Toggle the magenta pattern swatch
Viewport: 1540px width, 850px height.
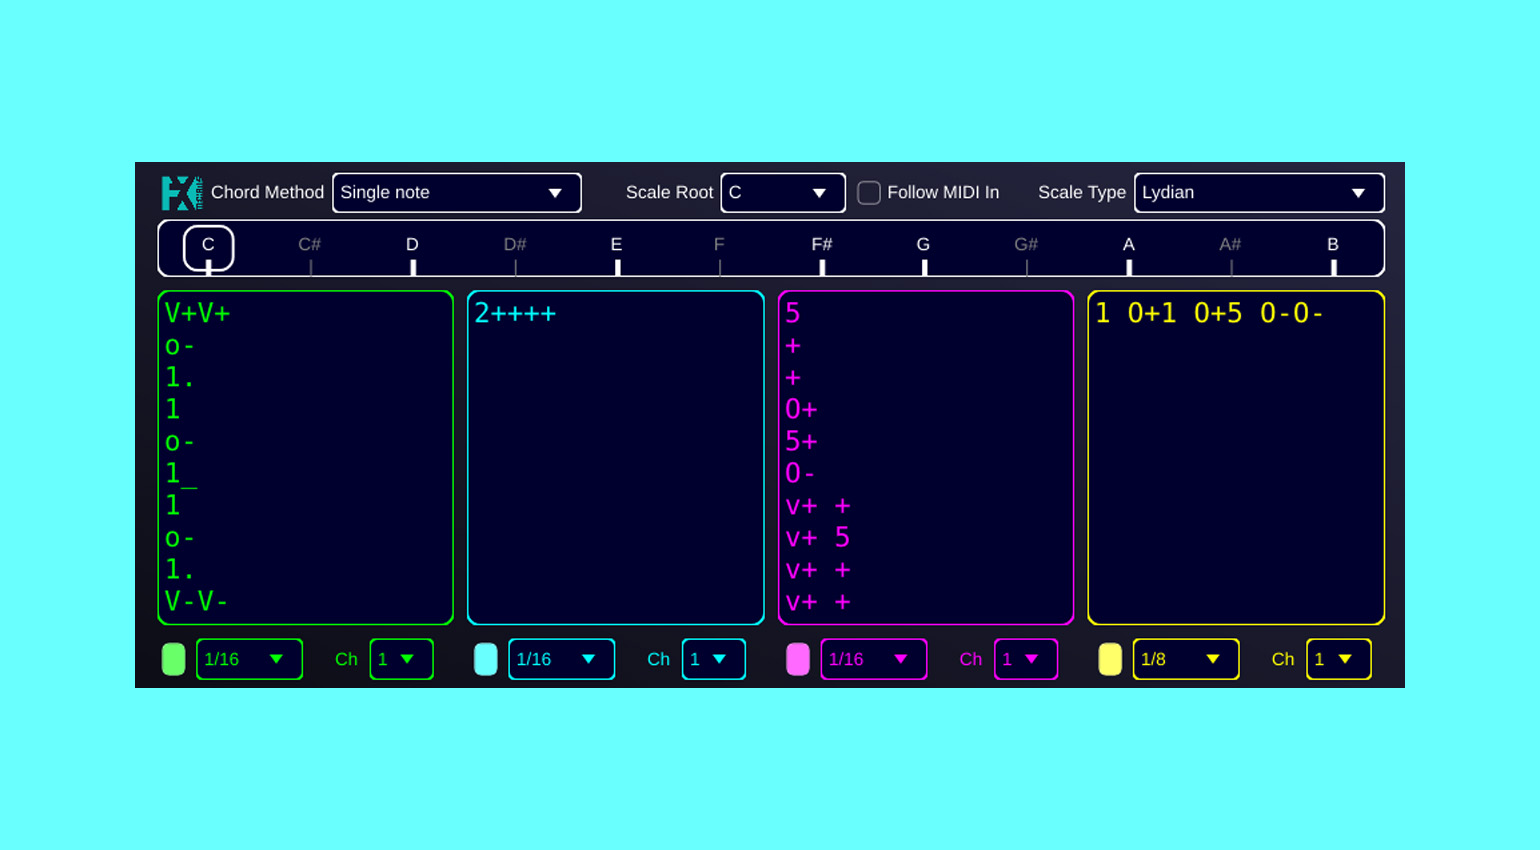click(798, 659)
